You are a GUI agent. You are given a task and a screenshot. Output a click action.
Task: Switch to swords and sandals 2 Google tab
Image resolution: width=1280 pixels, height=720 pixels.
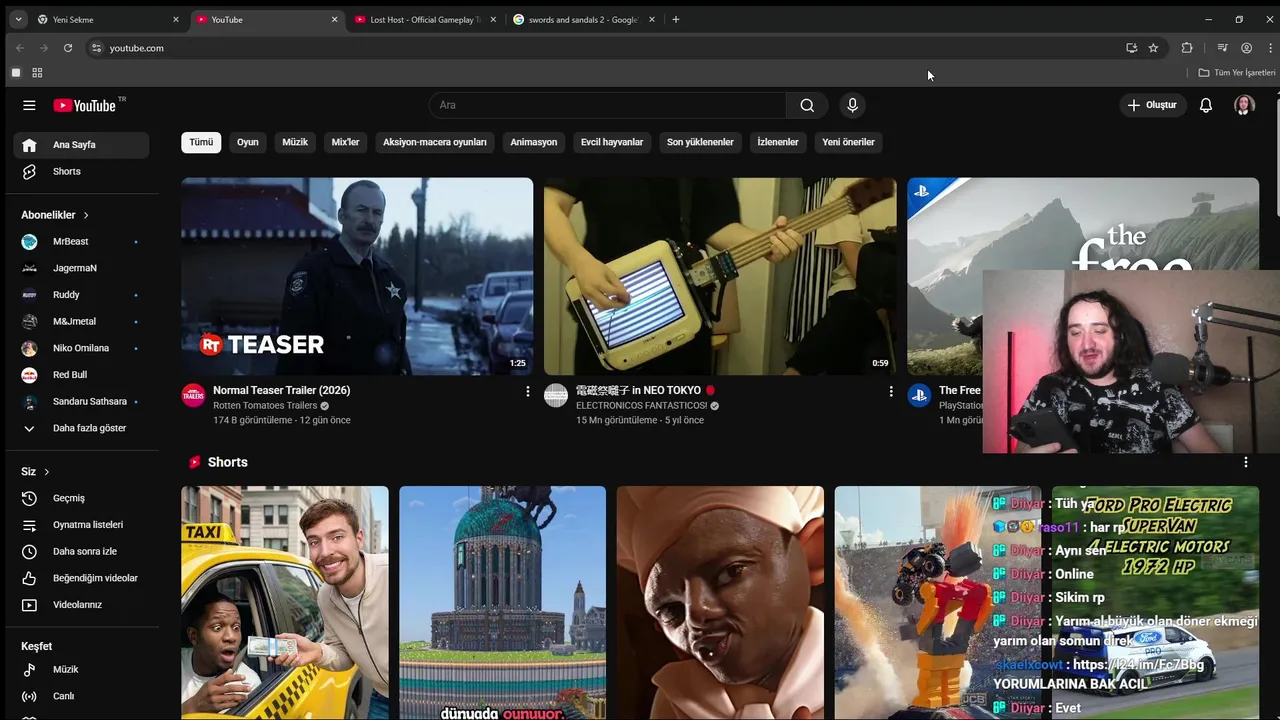pyautogui.click(x=583, y=19)
